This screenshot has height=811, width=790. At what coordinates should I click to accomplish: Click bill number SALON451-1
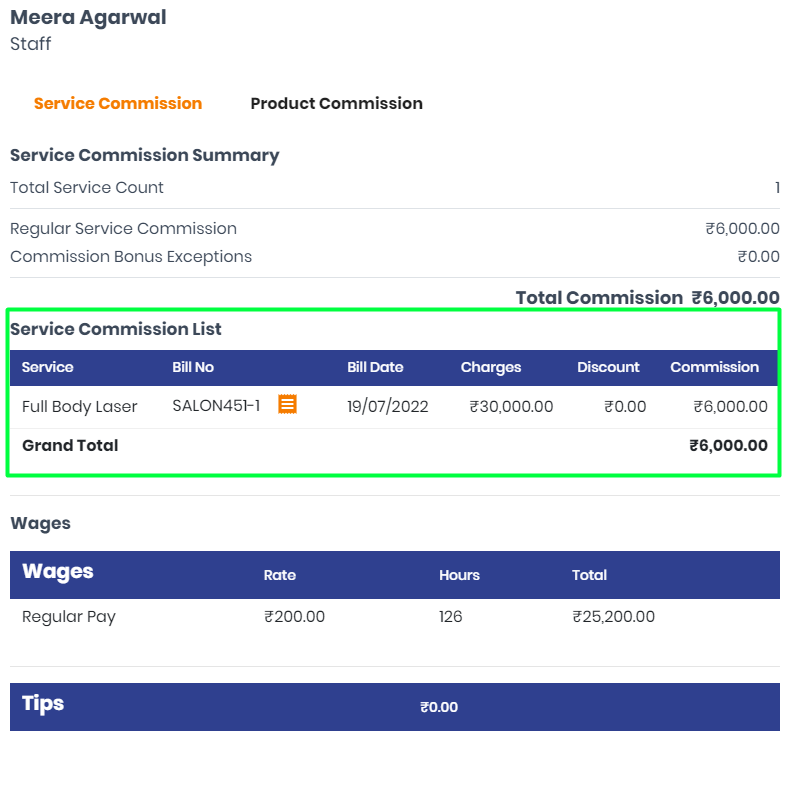point(216,406)
